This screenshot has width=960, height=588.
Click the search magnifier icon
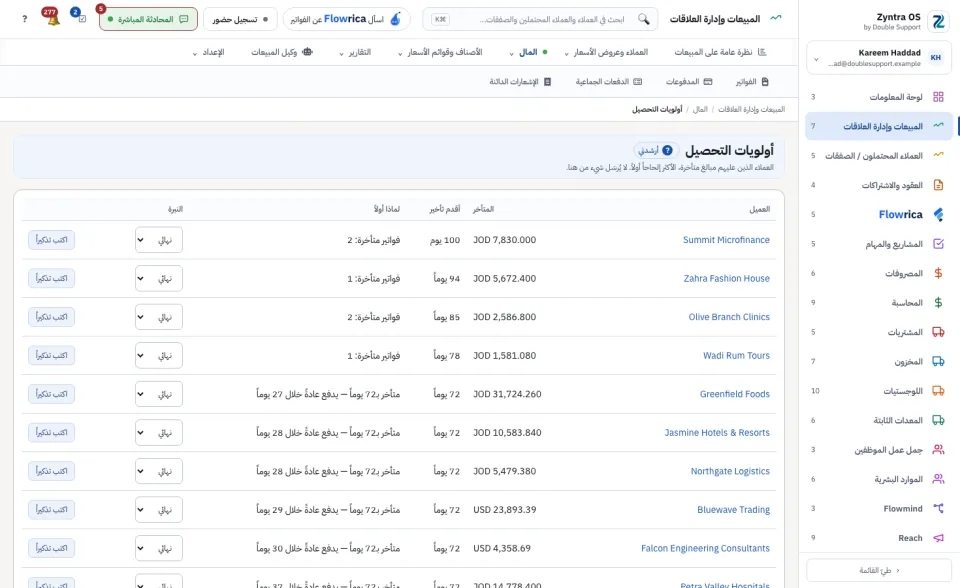(643, 19)
